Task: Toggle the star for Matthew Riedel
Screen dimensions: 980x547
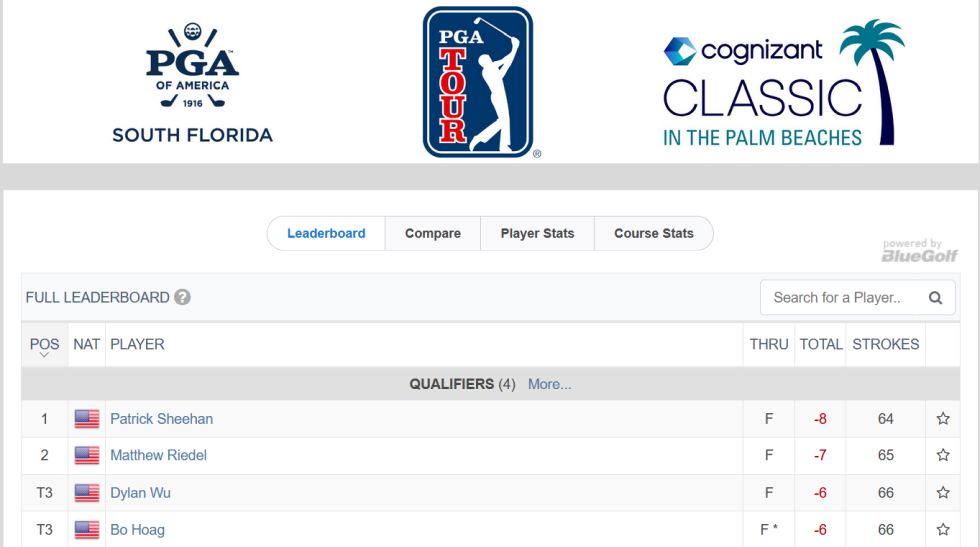Action: click(943, 455)
